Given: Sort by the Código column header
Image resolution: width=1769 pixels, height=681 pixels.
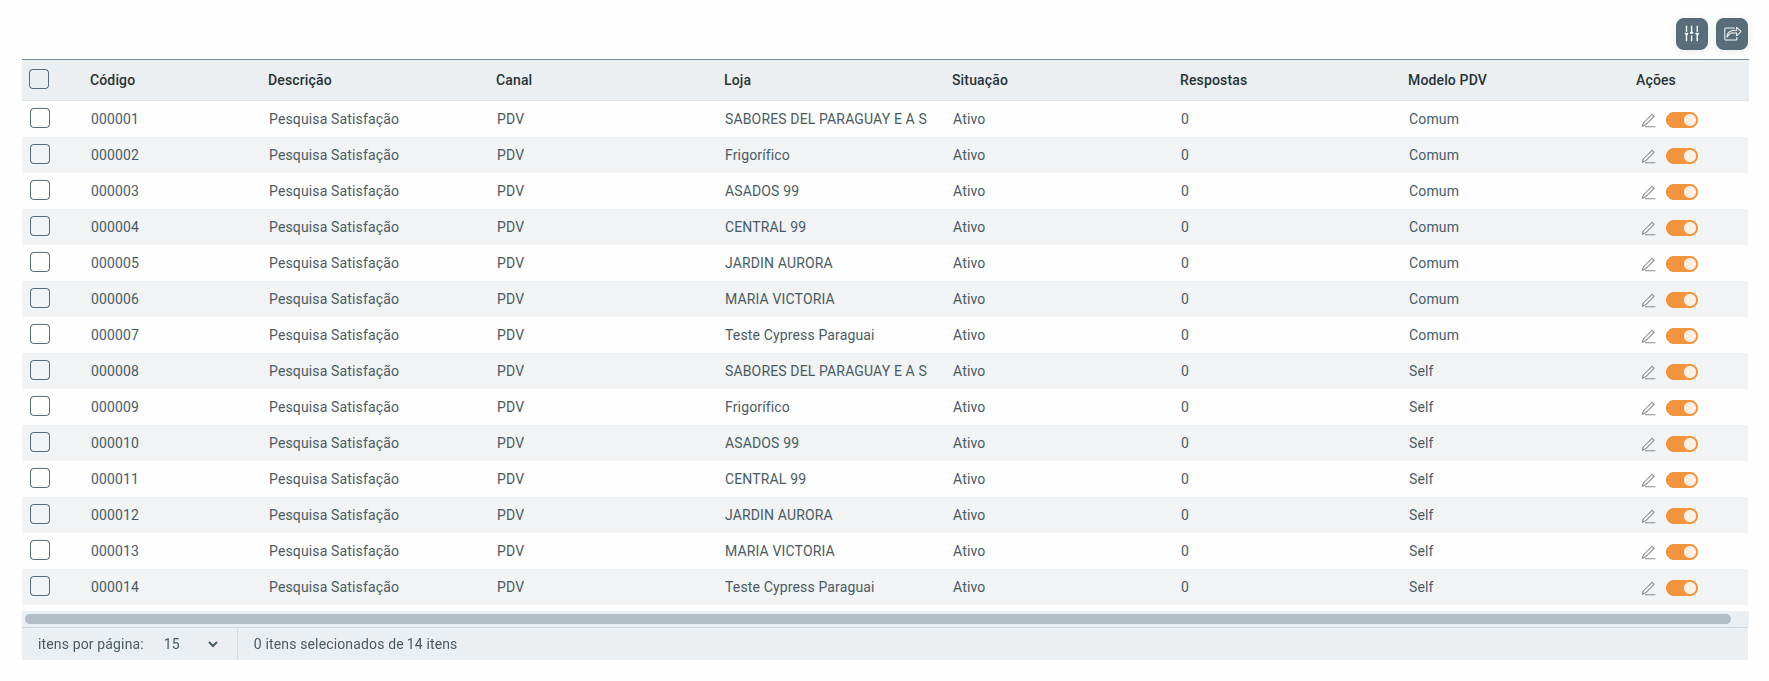Looking at the screenshot, I should (x=112, y=80).
